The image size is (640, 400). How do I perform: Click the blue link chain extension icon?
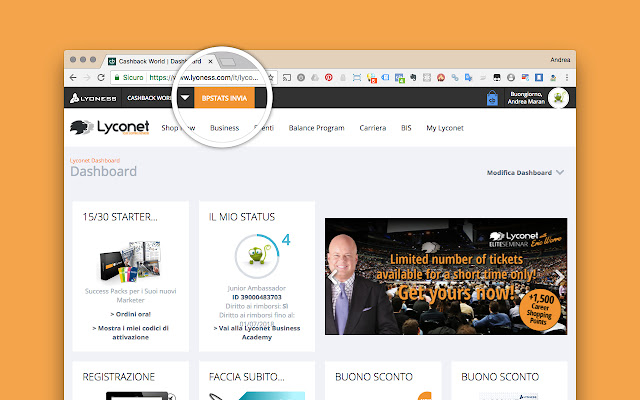[x=455, y=77]
